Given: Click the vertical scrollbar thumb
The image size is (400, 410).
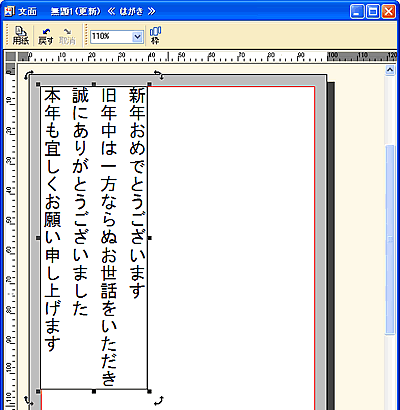Looking at the screenshot, I should (390, 240).
